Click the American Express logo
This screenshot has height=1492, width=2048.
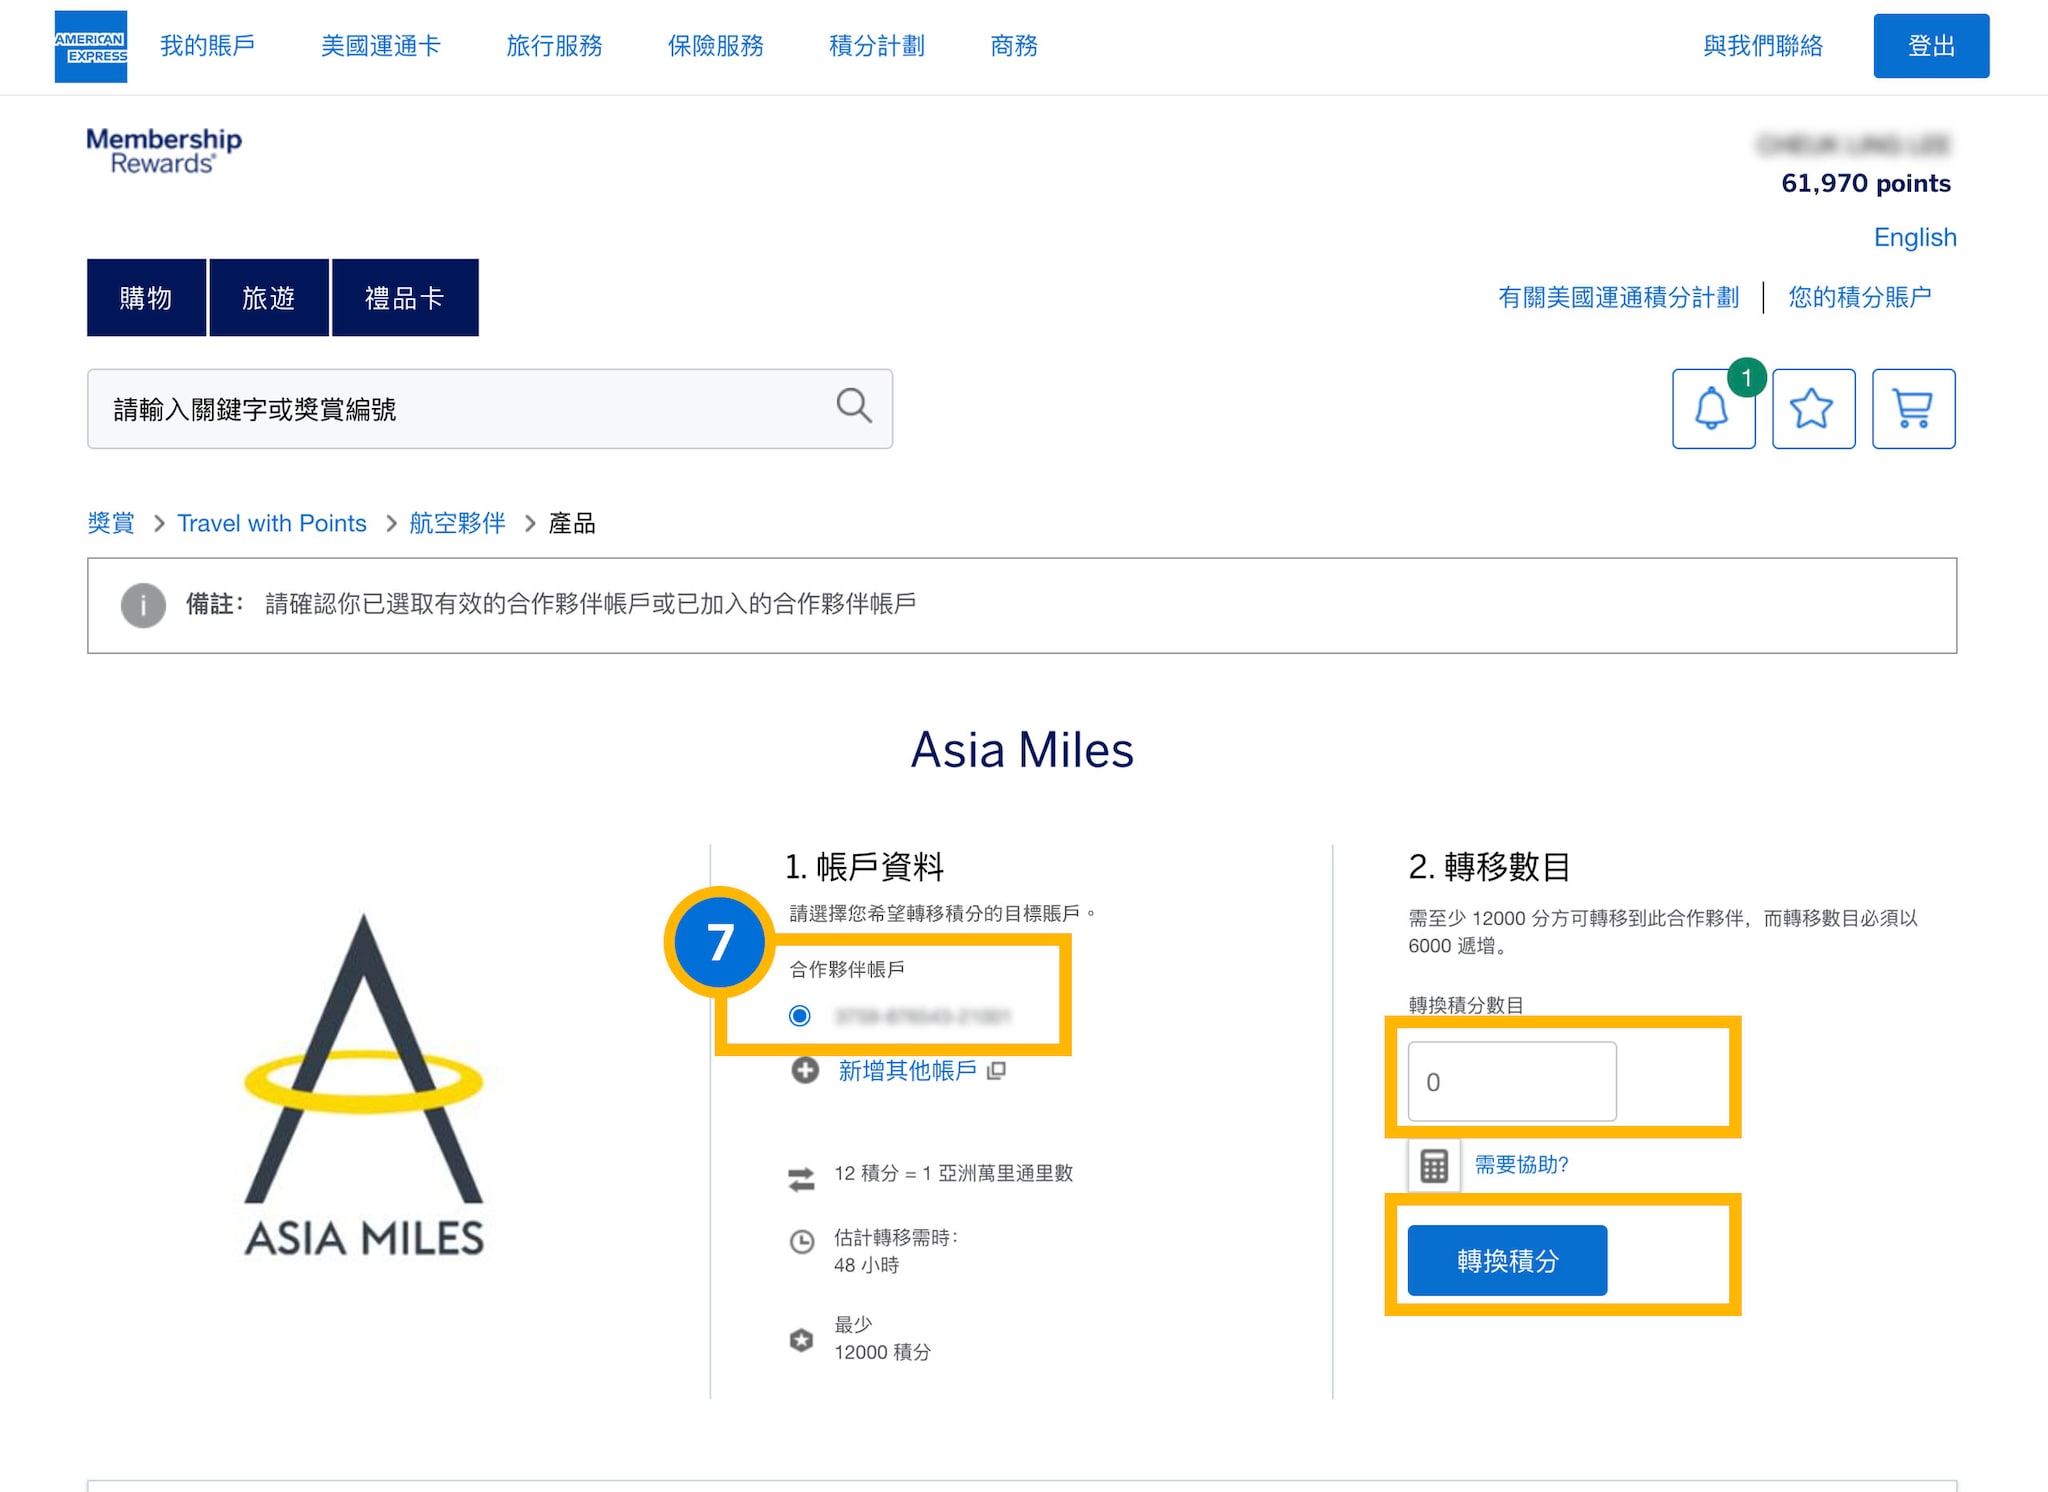[90, 46]
